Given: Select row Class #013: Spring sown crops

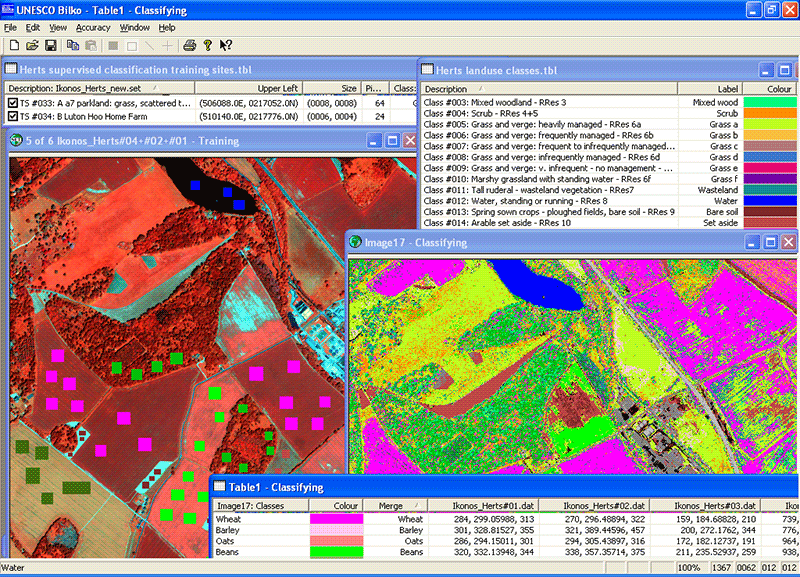Looking at the screenshot, I should pos(609,212).
